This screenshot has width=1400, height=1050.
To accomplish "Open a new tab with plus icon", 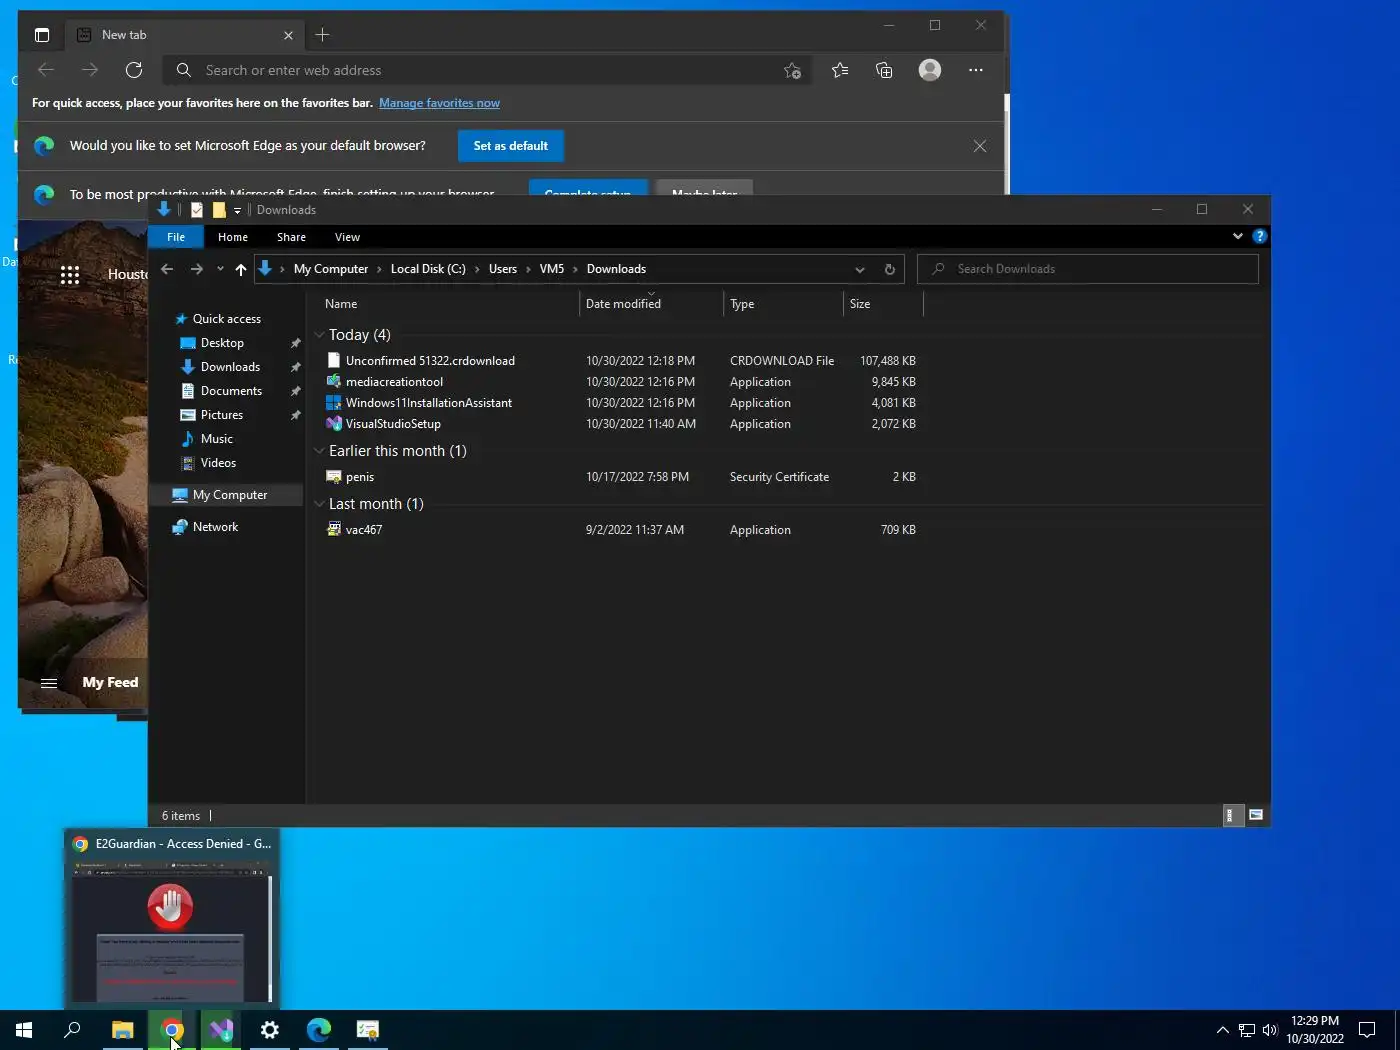I will (322, 35).
